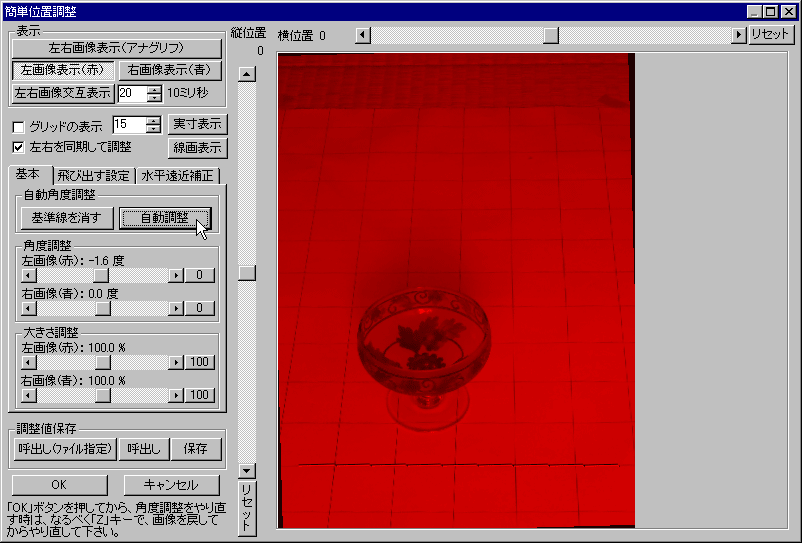Reset left image angle with 0 button
Screen dimensions: 802x543
pos(200,275)
